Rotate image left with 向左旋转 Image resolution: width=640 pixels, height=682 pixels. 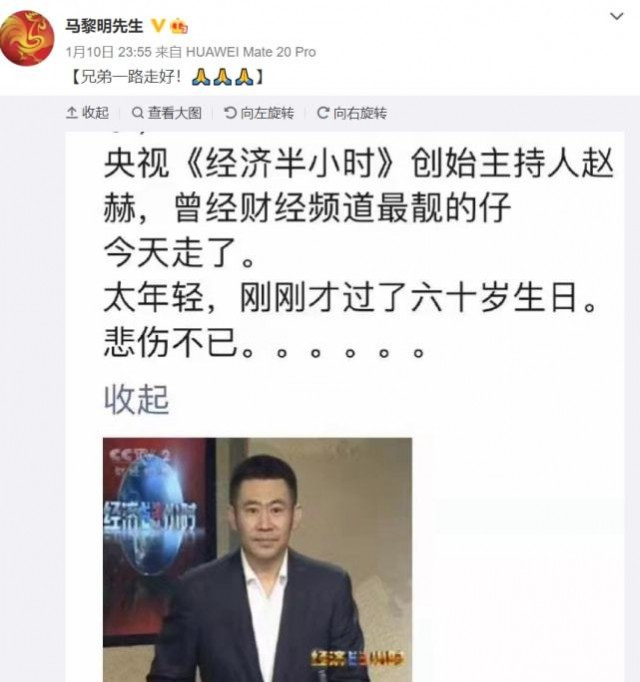pyautogui.click(x=259, y=113)
